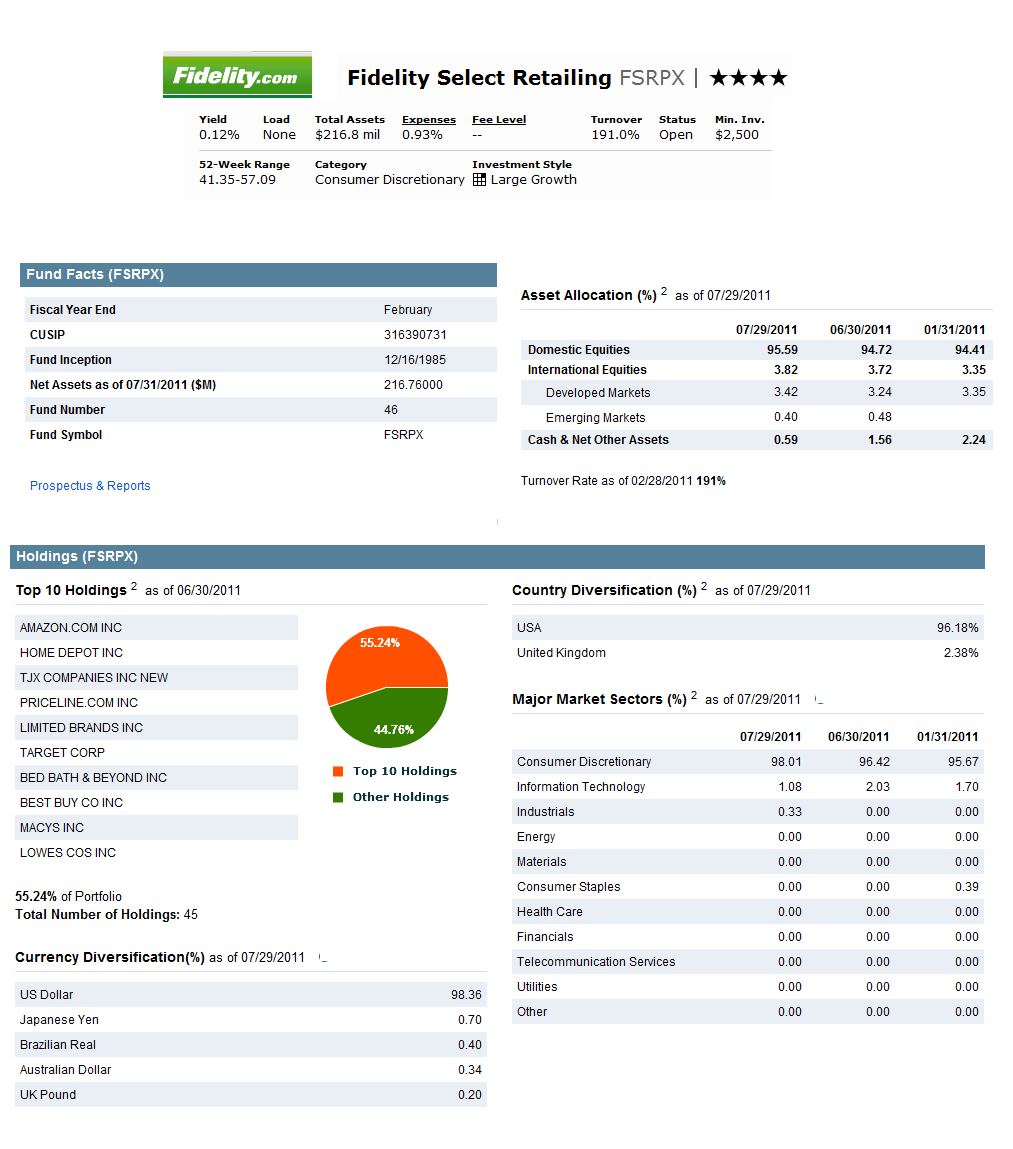Click the Fund Facts (FSRPX) header
Viewport: 1013px width, 1149px height.
pos(258,275)
